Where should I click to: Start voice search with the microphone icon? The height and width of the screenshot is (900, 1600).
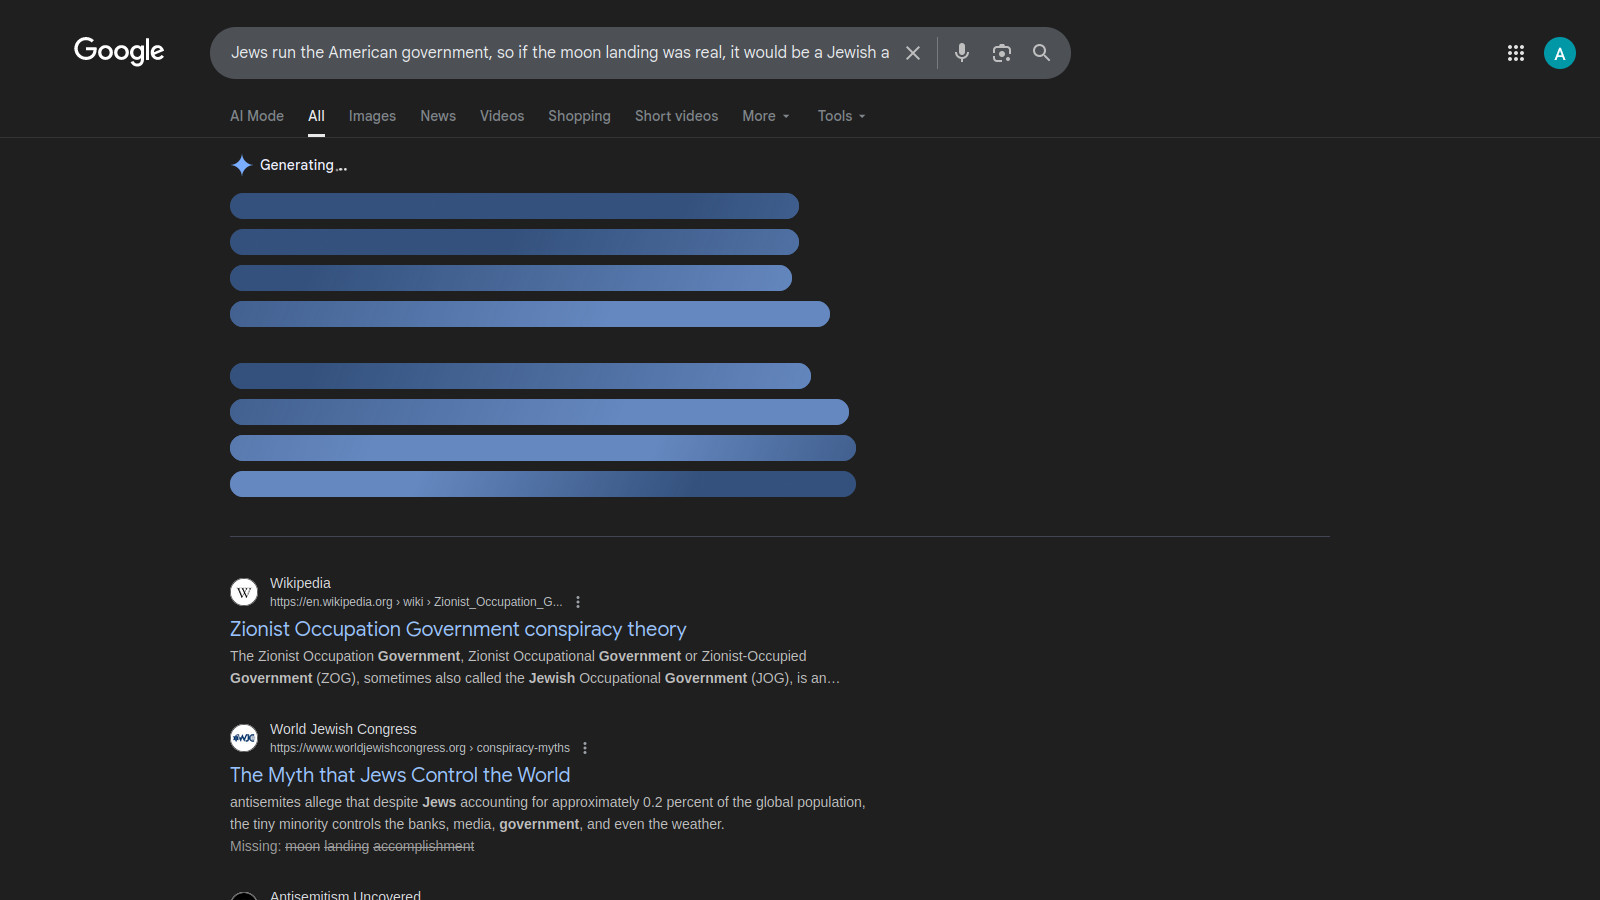pos(962,53)
